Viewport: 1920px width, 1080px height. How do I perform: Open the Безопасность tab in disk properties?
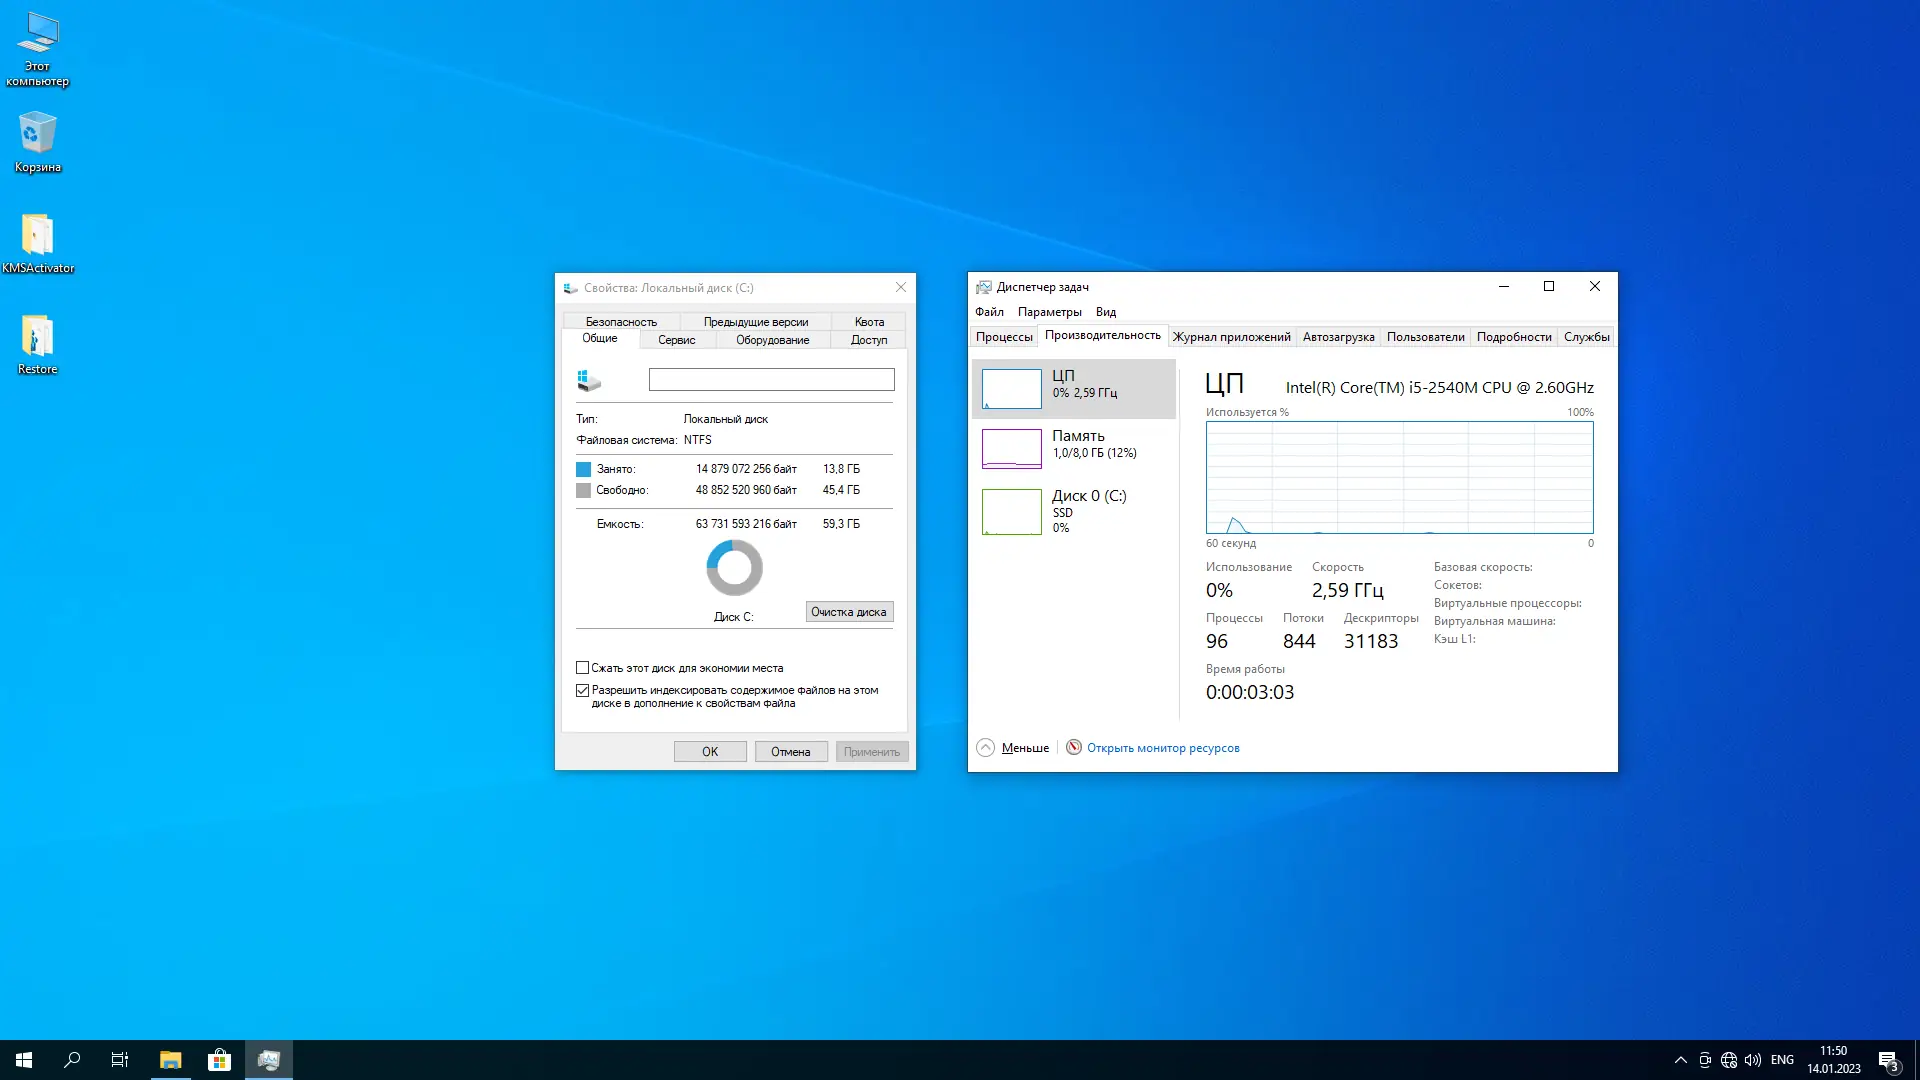tap(621, 322)
